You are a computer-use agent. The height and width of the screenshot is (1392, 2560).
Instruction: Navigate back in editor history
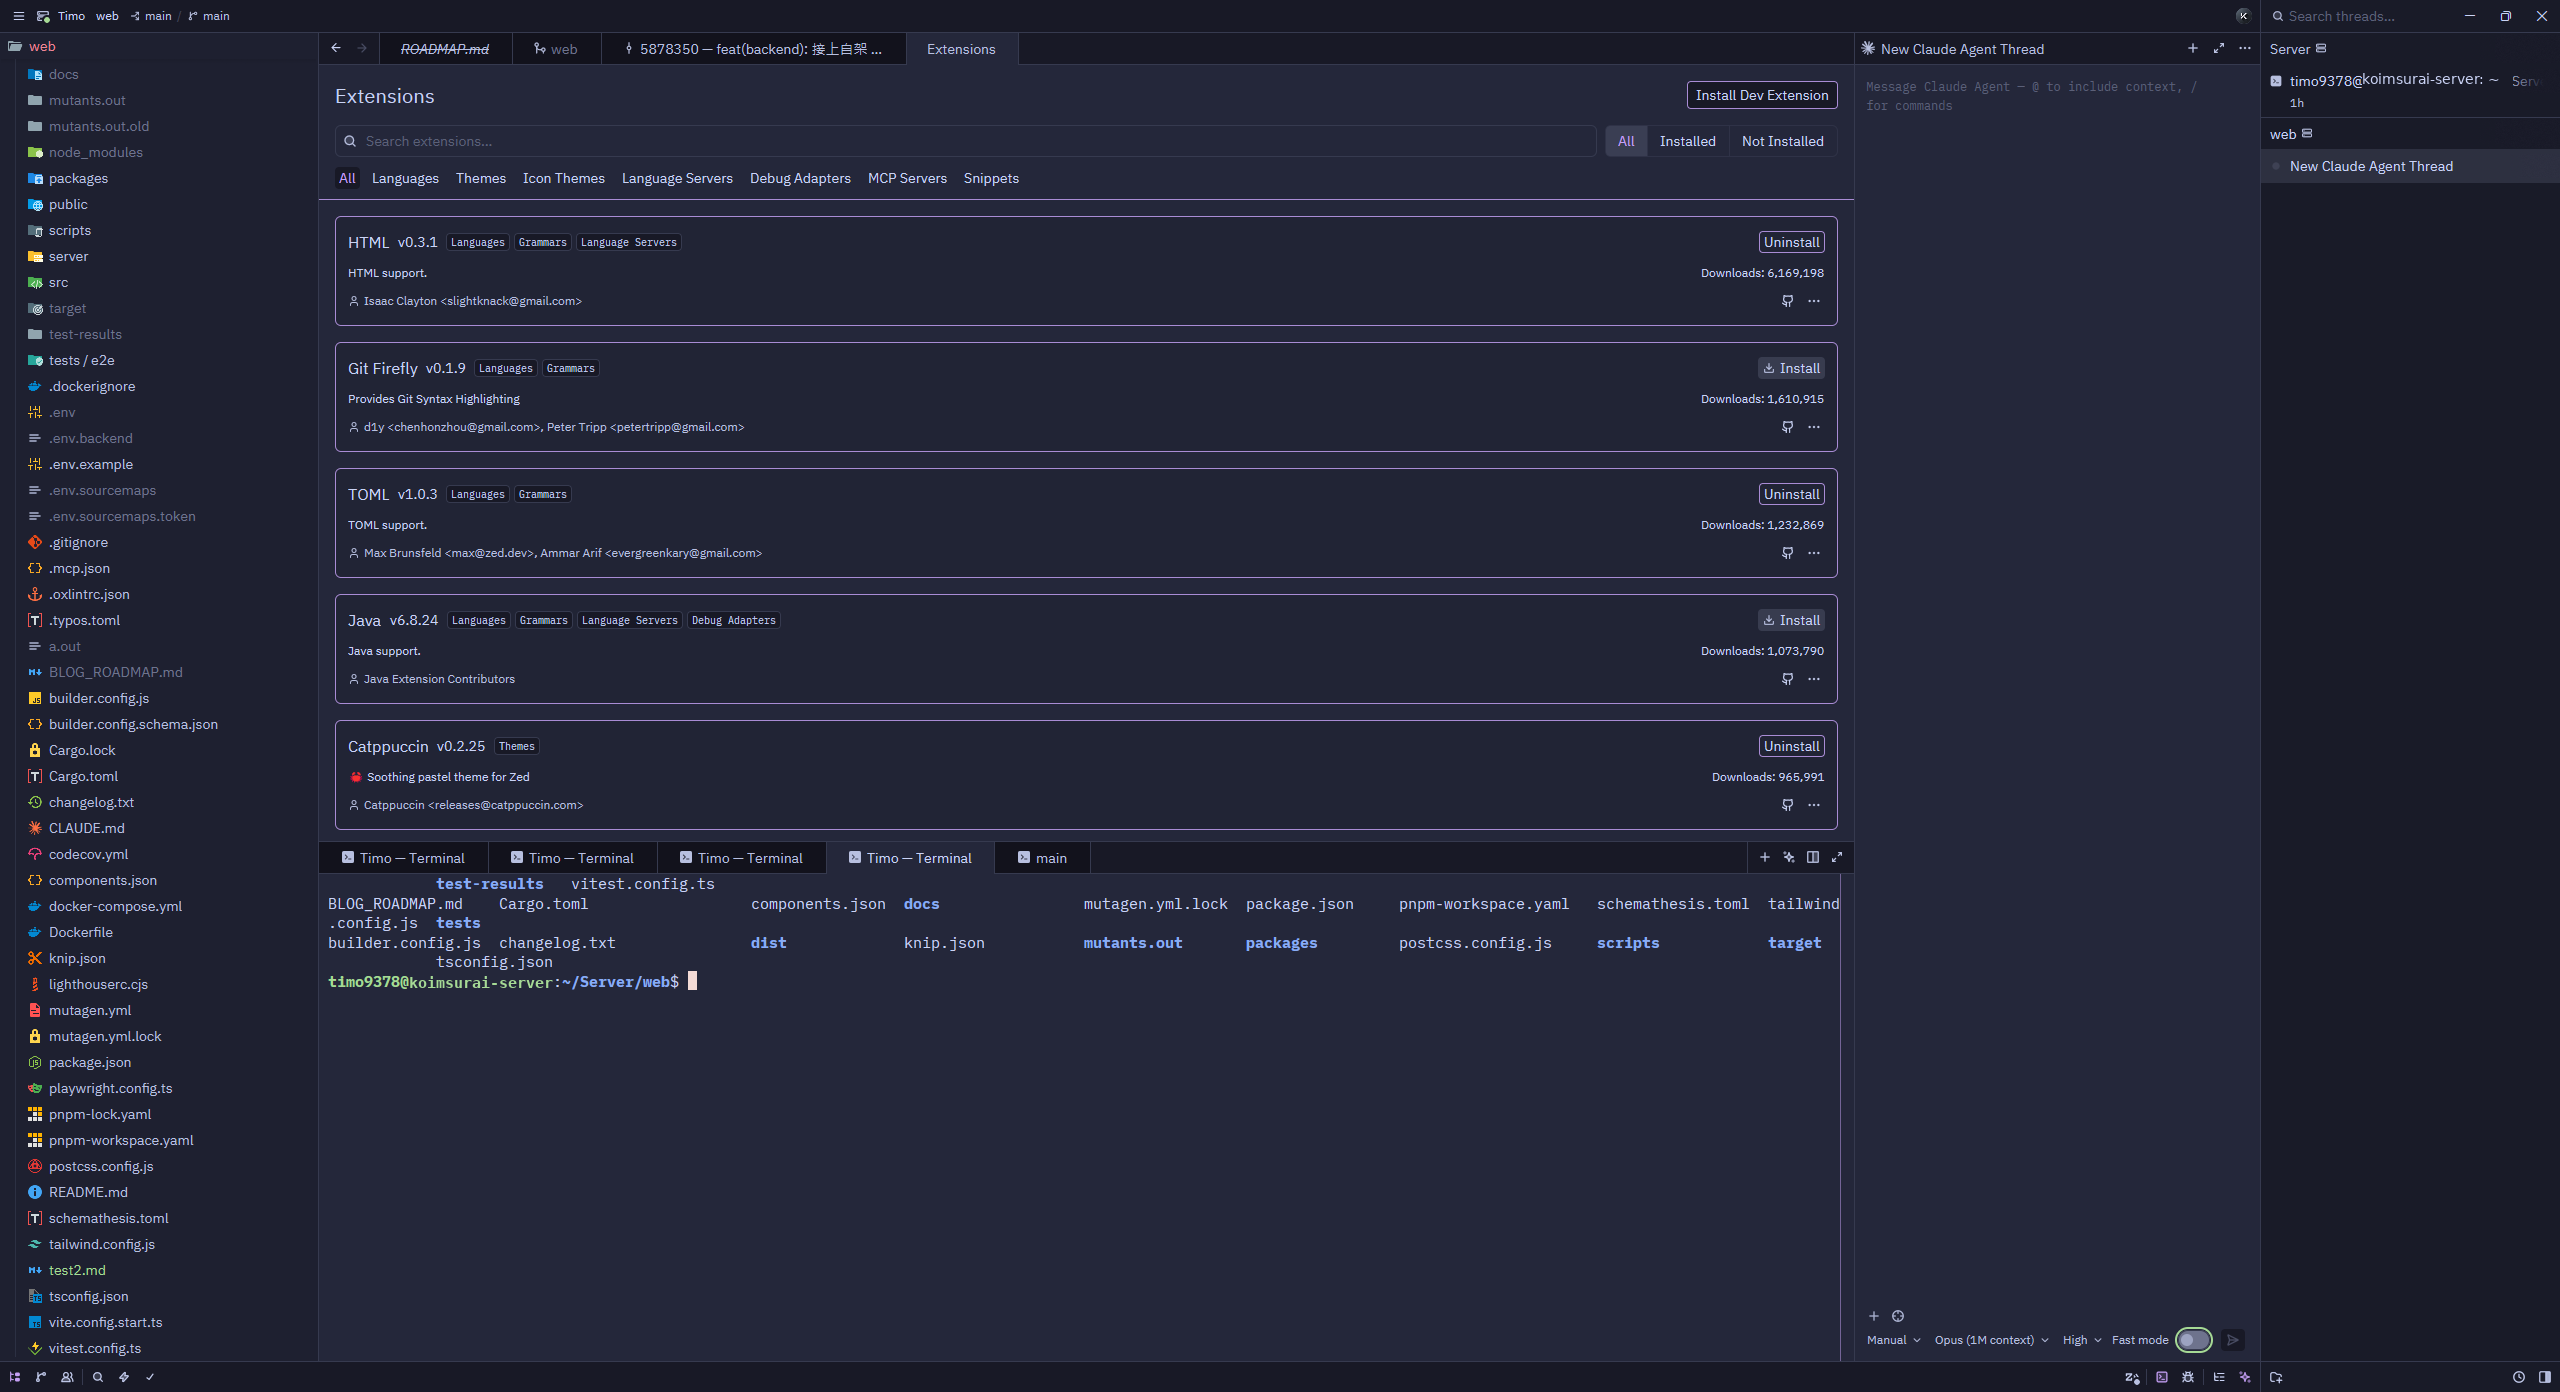point(336,48)
